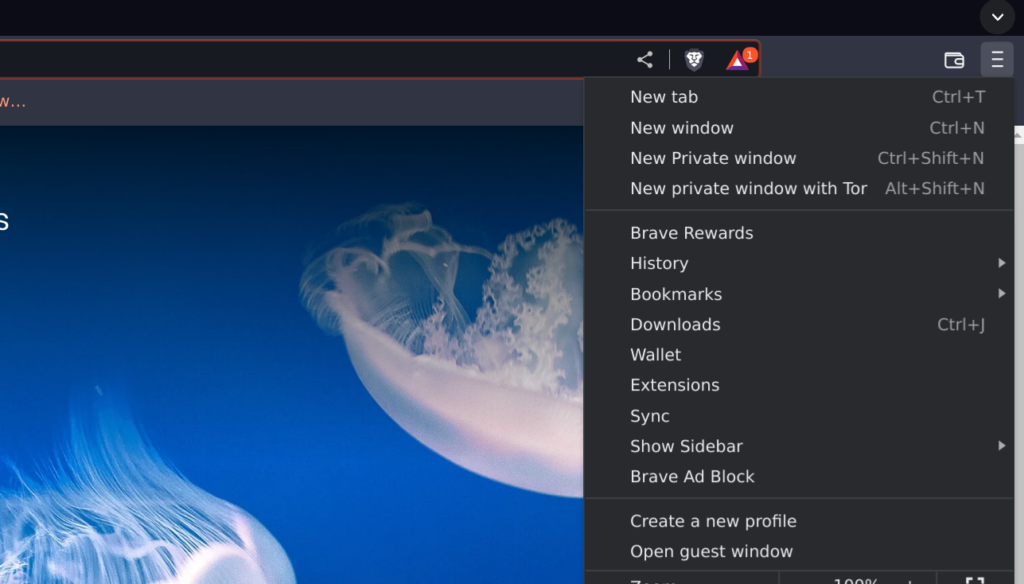This screenshot has height=584, width=1024.
Task: Click the 100% zoom level indicator
Action: pos(857,580)
